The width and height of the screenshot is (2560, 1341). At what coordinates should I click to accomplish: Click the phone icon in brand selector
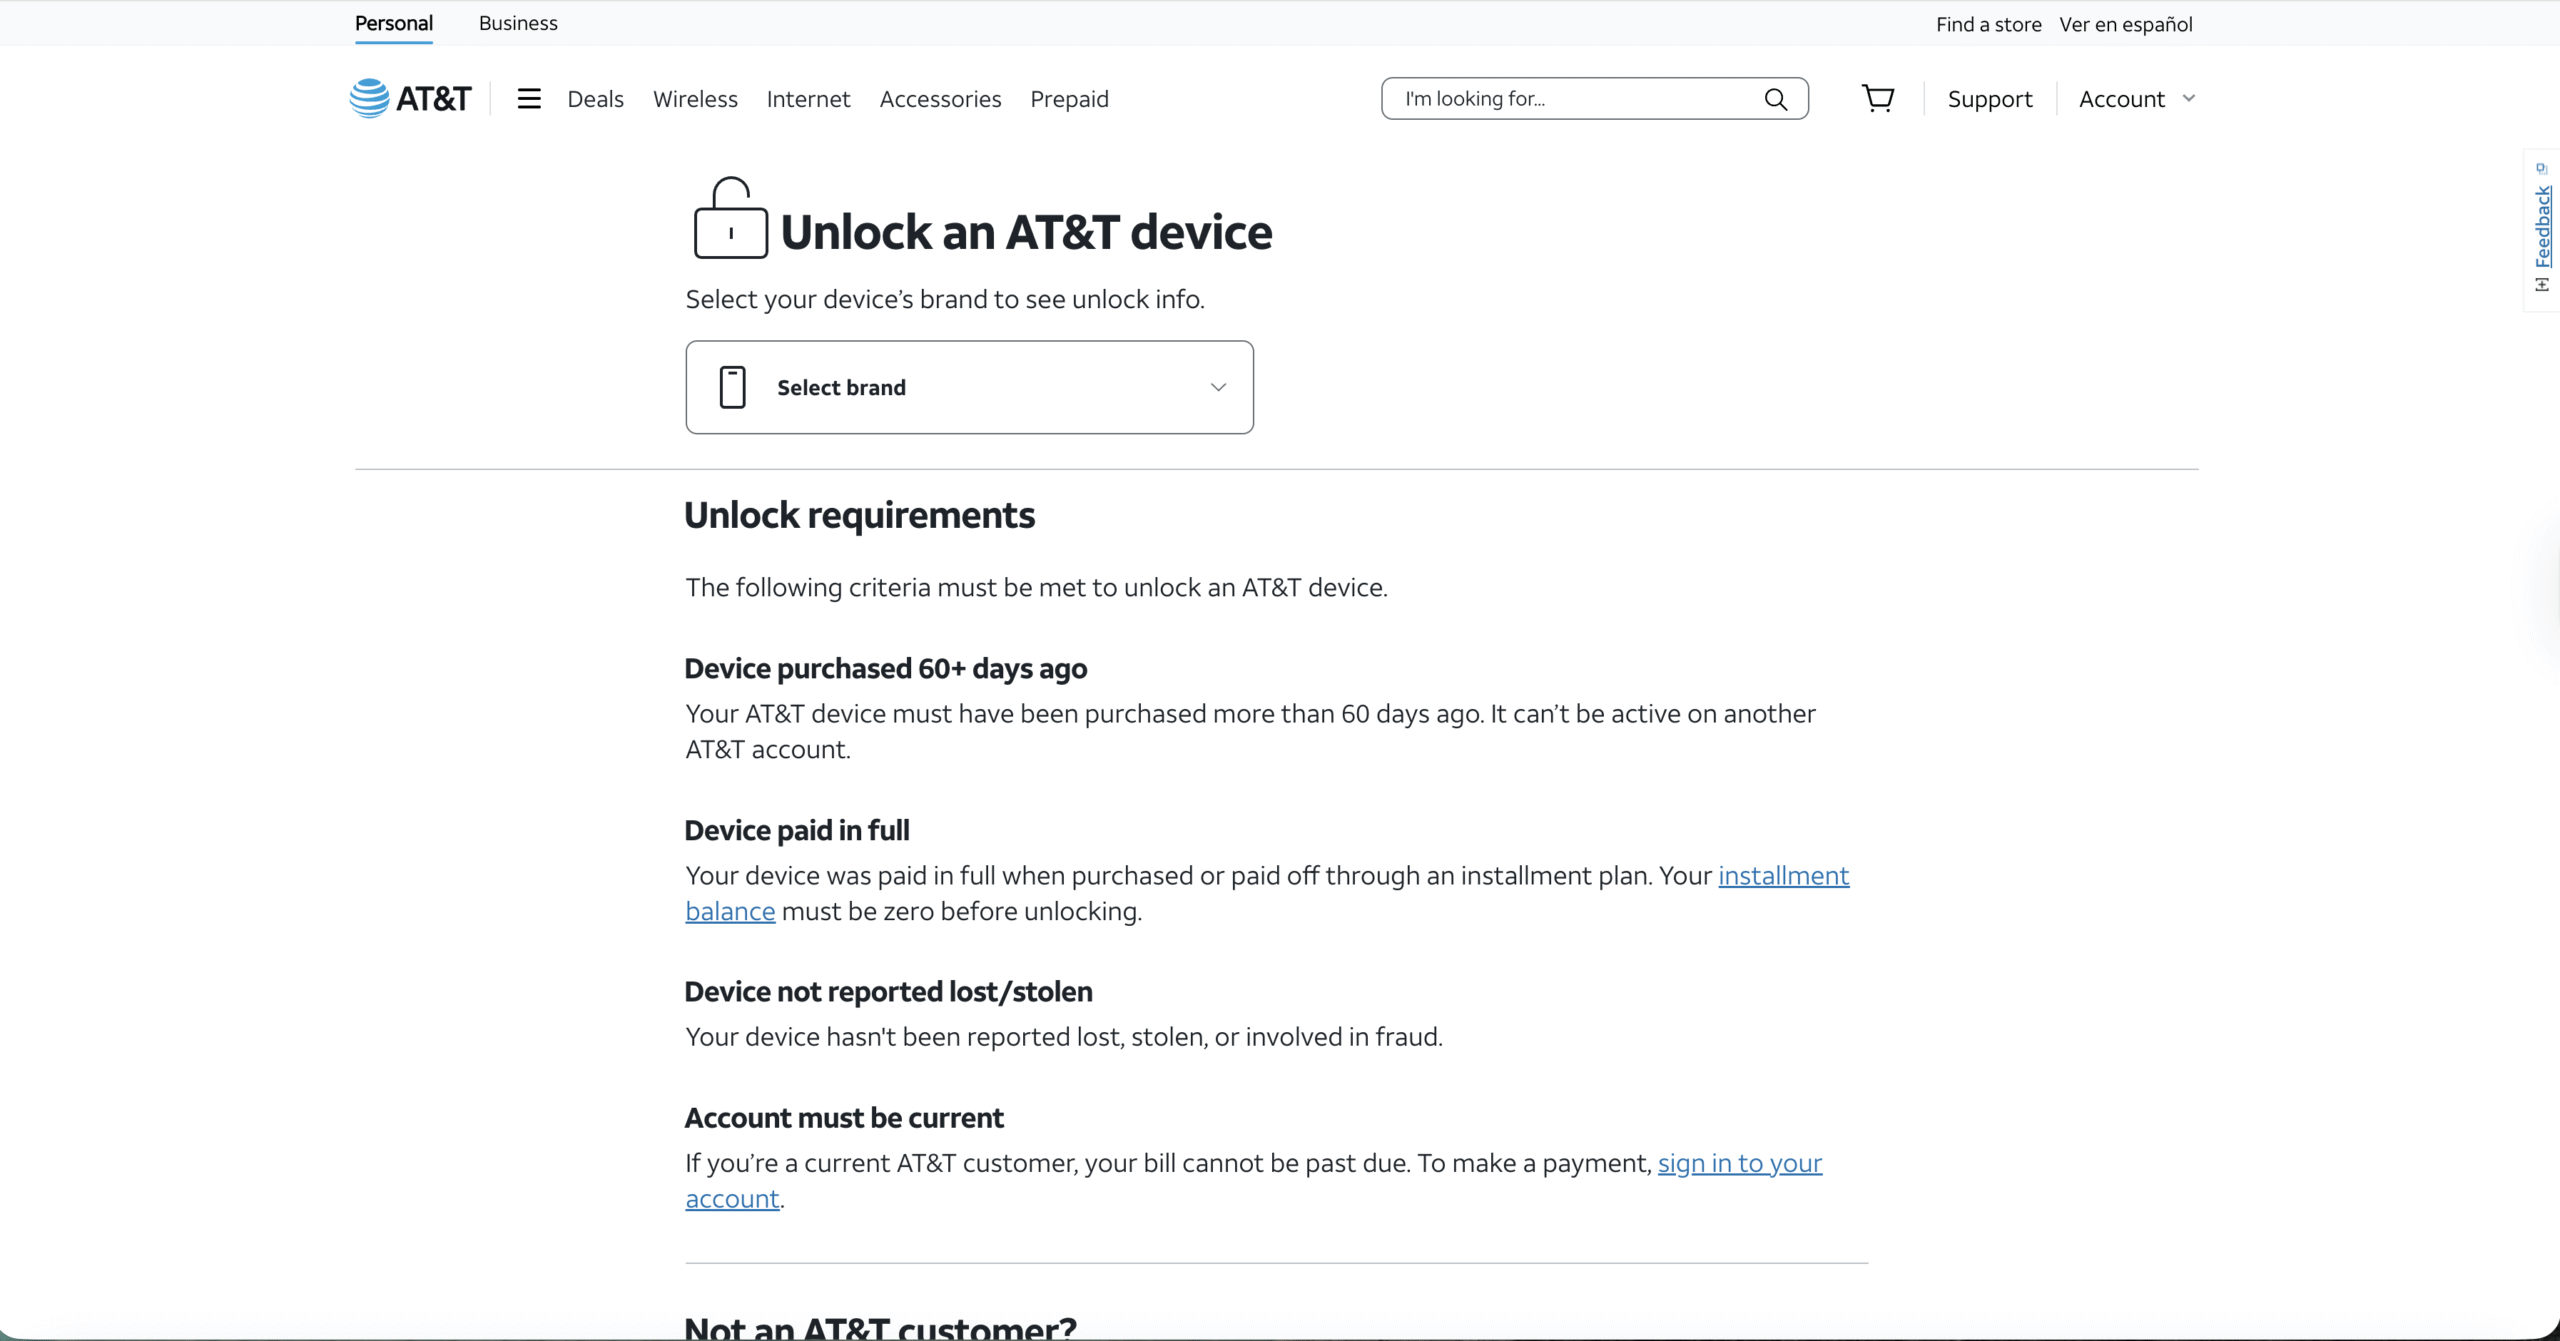732,387
